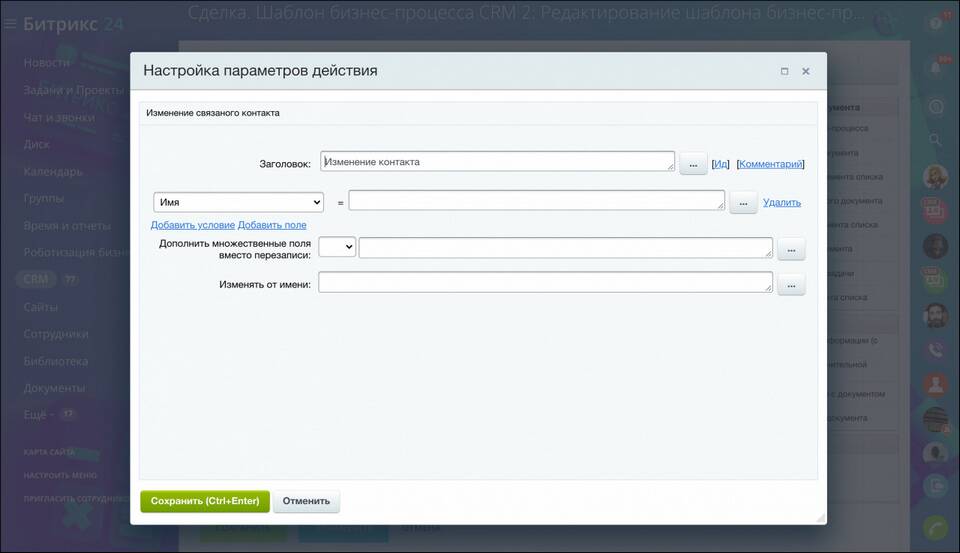Open CRM in the left sidebar menu

tap(36, 280)
